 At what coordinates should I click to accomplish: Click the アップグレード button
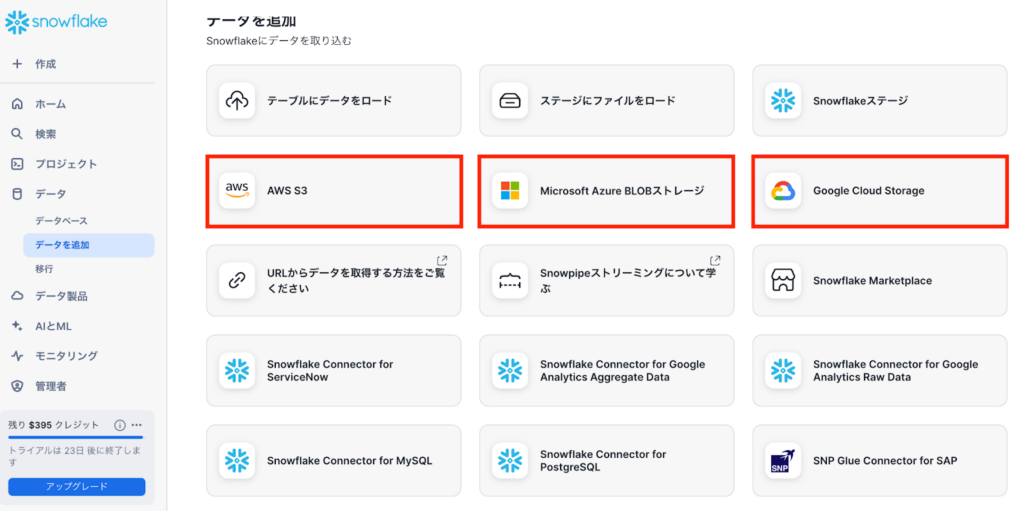(x=77, y=487)
